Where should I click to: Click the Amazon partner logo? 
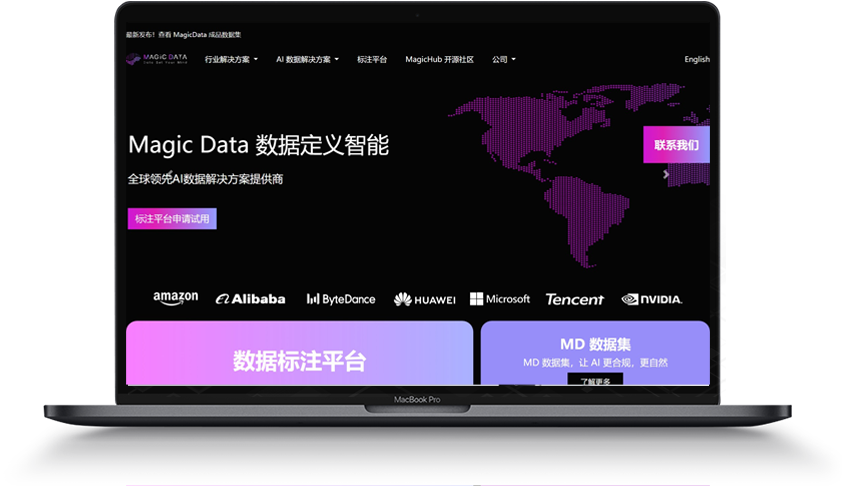click(x=176, y=298)
